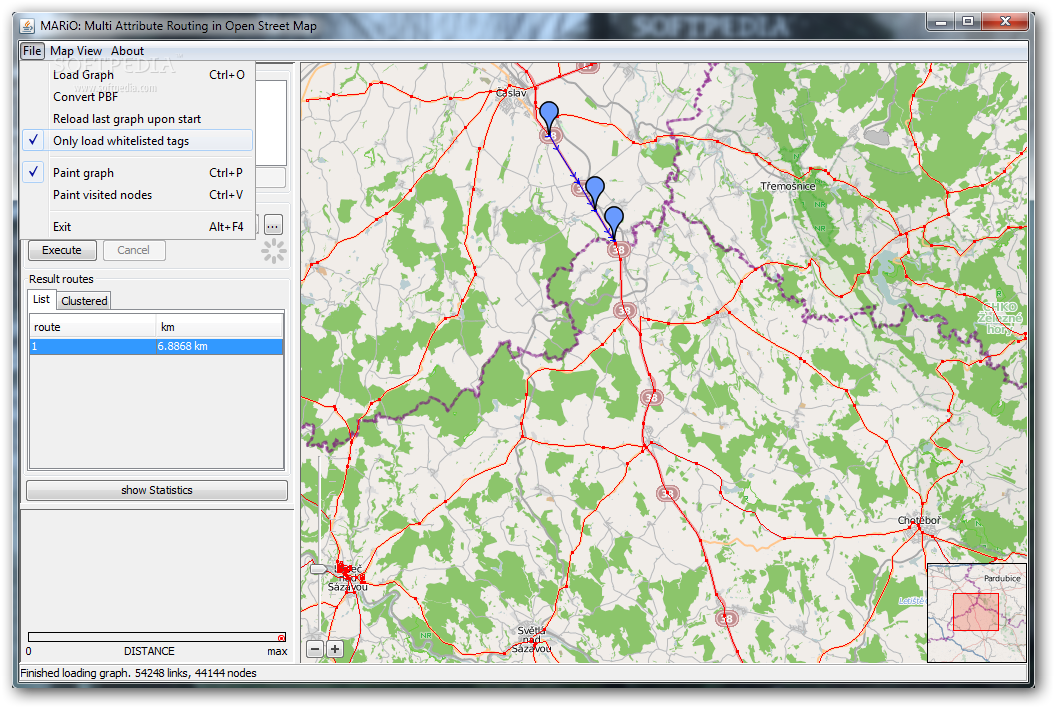1055x708 pixels.
Task: Click the km column header
Action: click(x=219, y=327)
